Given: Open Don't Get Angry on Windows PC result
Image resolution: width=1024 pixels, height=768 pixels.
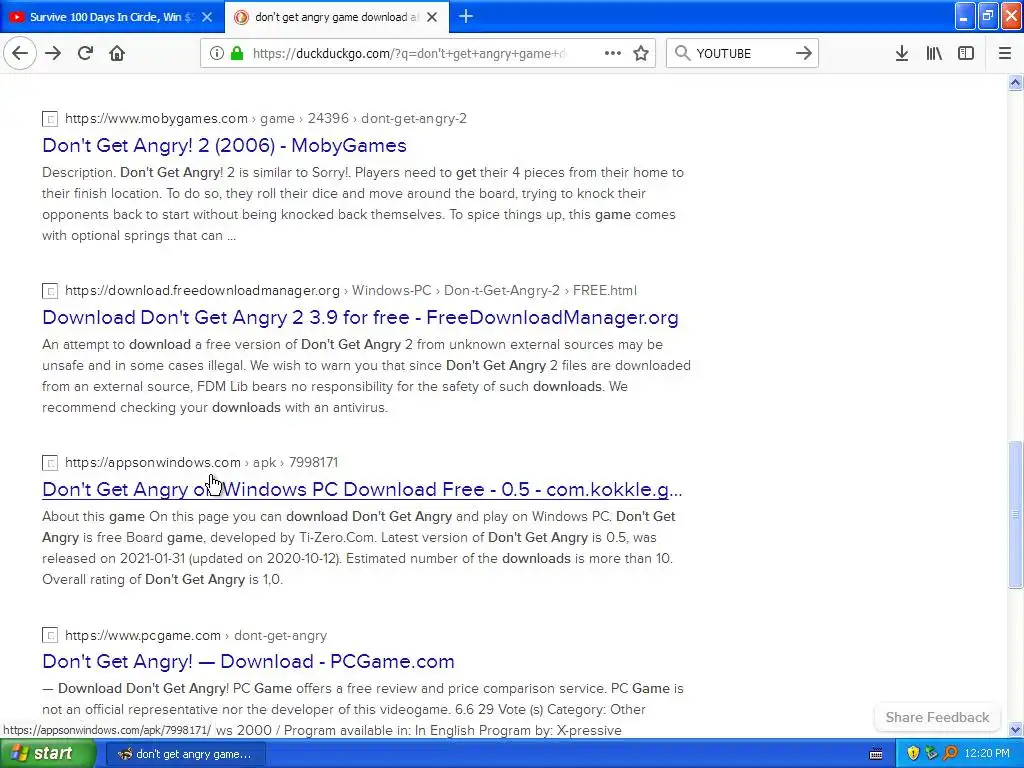Looking at the screenshot, I should [x=362, y=488].
